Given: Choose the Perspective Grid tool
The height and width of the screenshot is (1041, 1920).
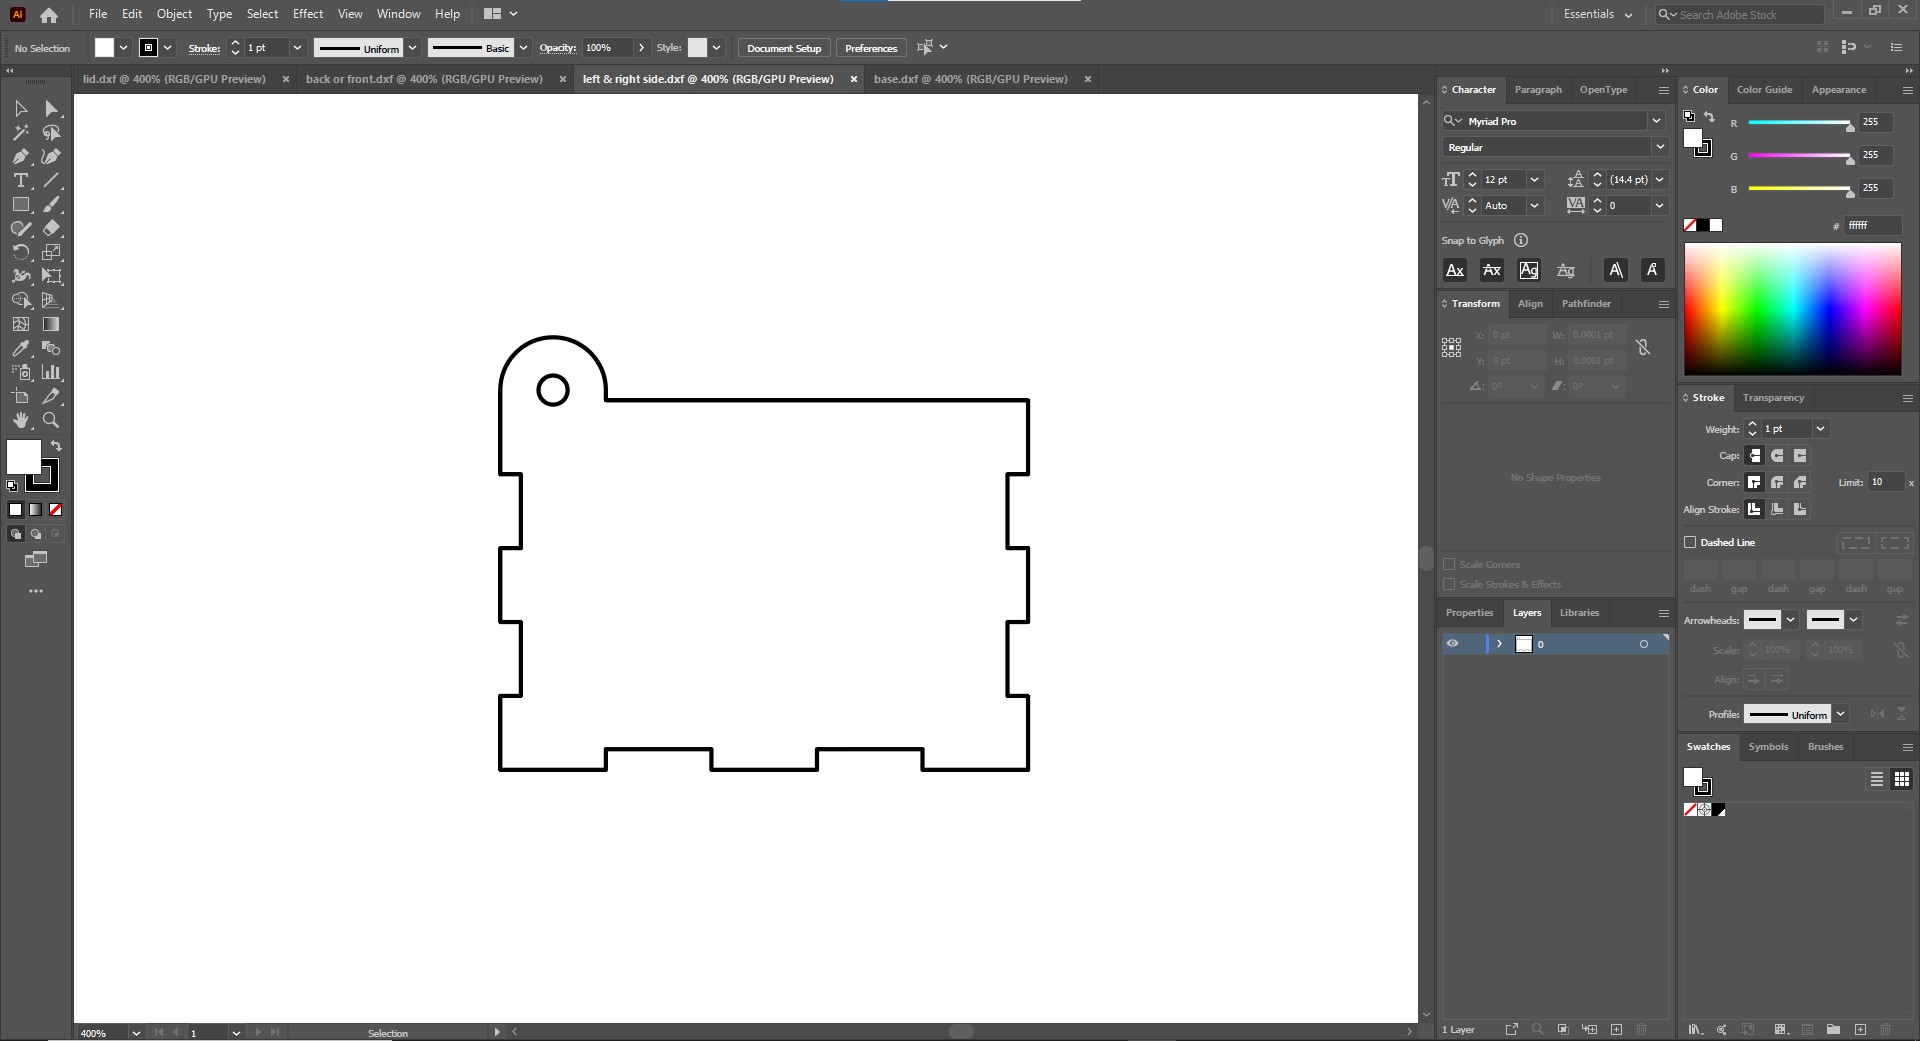Looking at the screenshot, I should [x=52, y=300].
